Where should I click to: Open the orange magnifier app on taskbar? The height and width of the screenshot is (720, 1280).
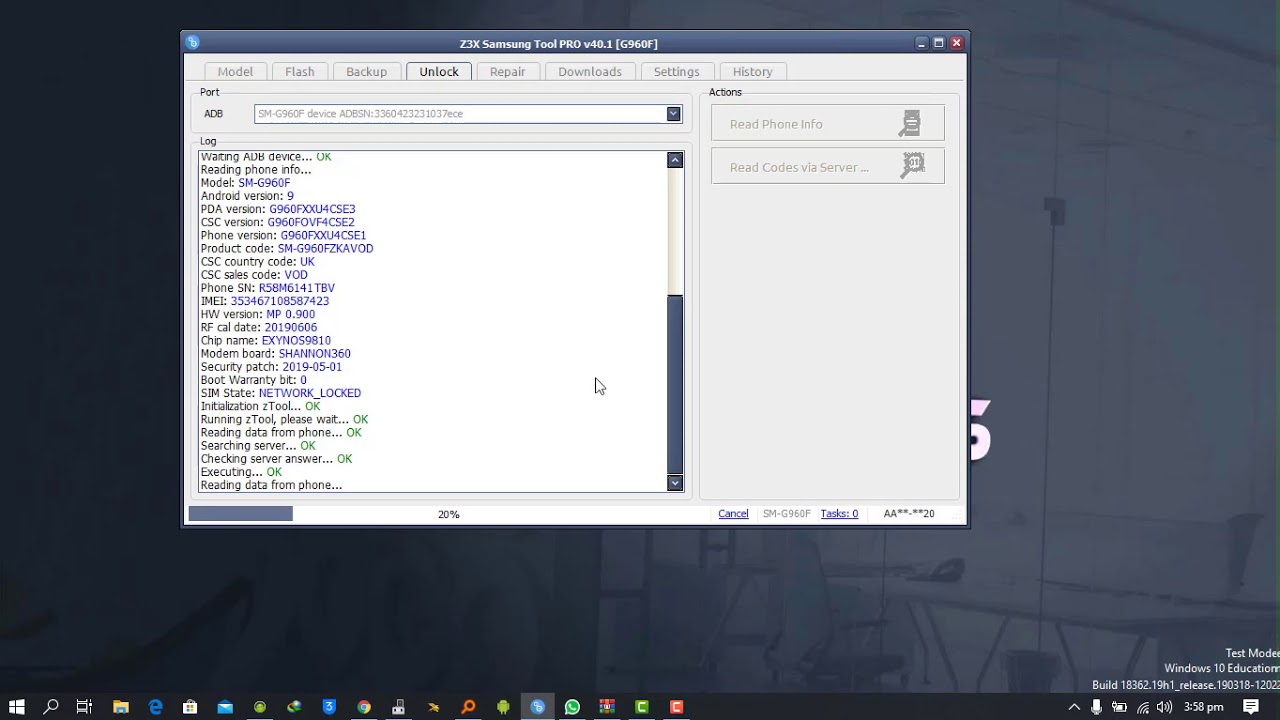(x=468, y=707)
